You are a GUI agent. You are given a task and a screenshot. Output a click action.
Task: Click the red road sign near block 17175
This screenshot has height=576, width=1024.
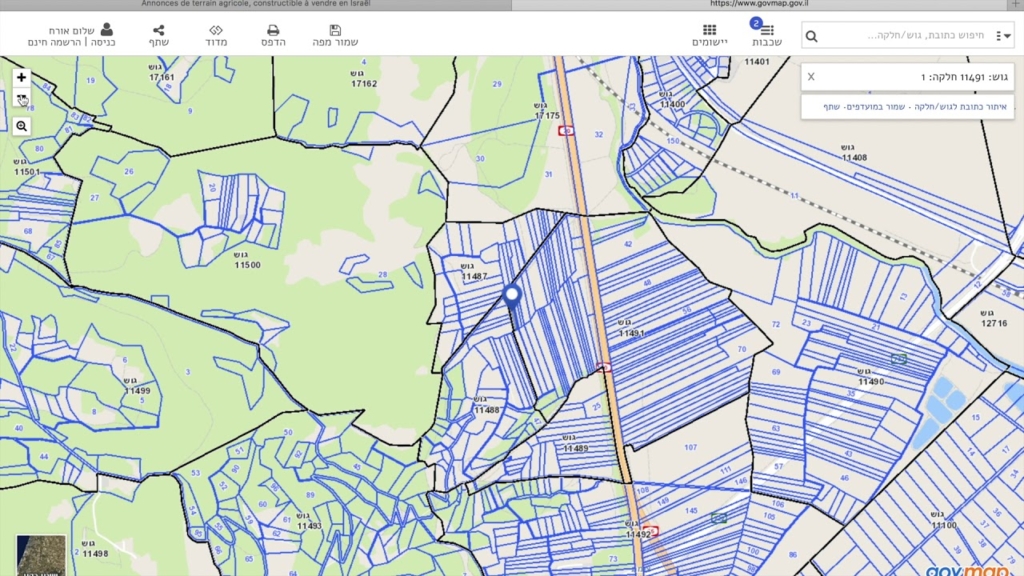click(567, 131)
